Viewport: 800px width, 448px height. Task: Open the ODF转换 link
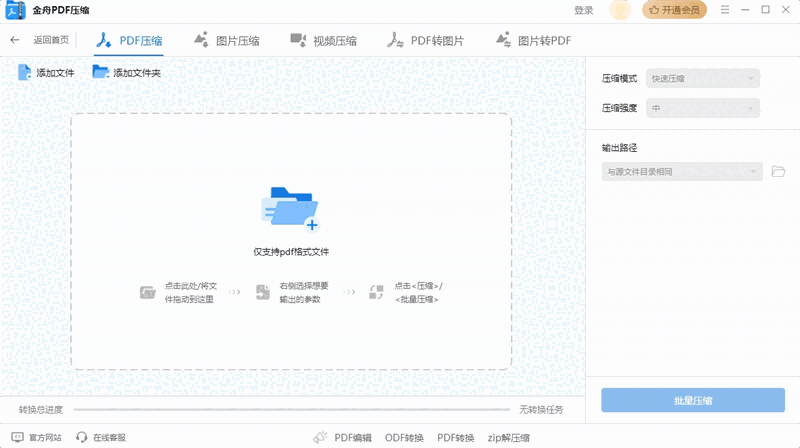pos(404,438)
